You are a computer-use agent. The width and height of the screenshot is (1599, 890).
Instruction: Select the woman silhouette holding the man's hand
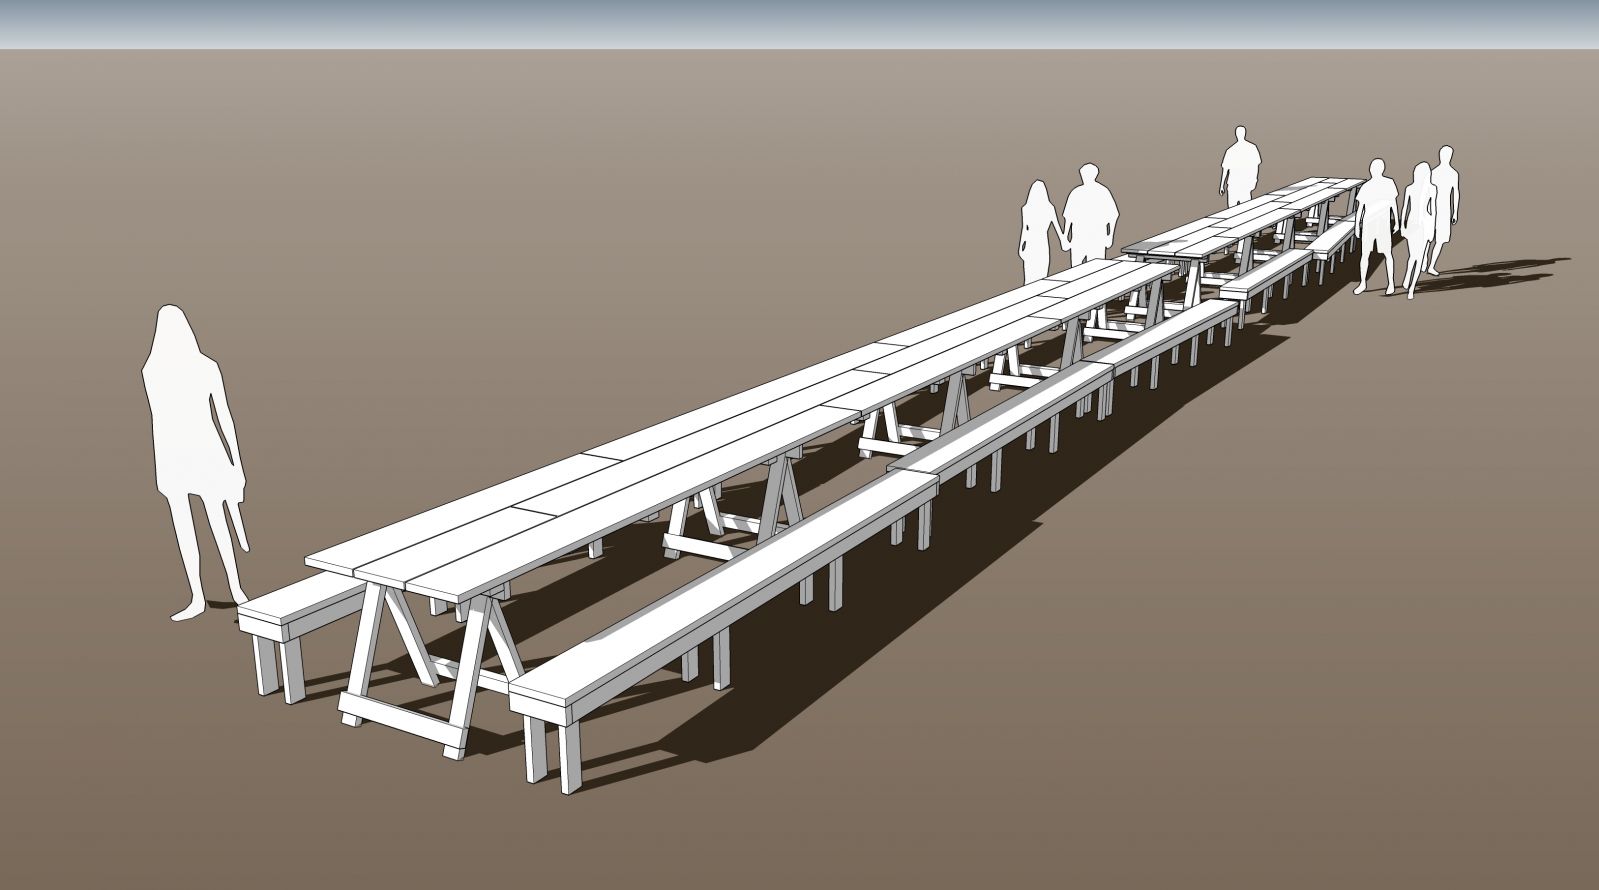(1036, 230)
